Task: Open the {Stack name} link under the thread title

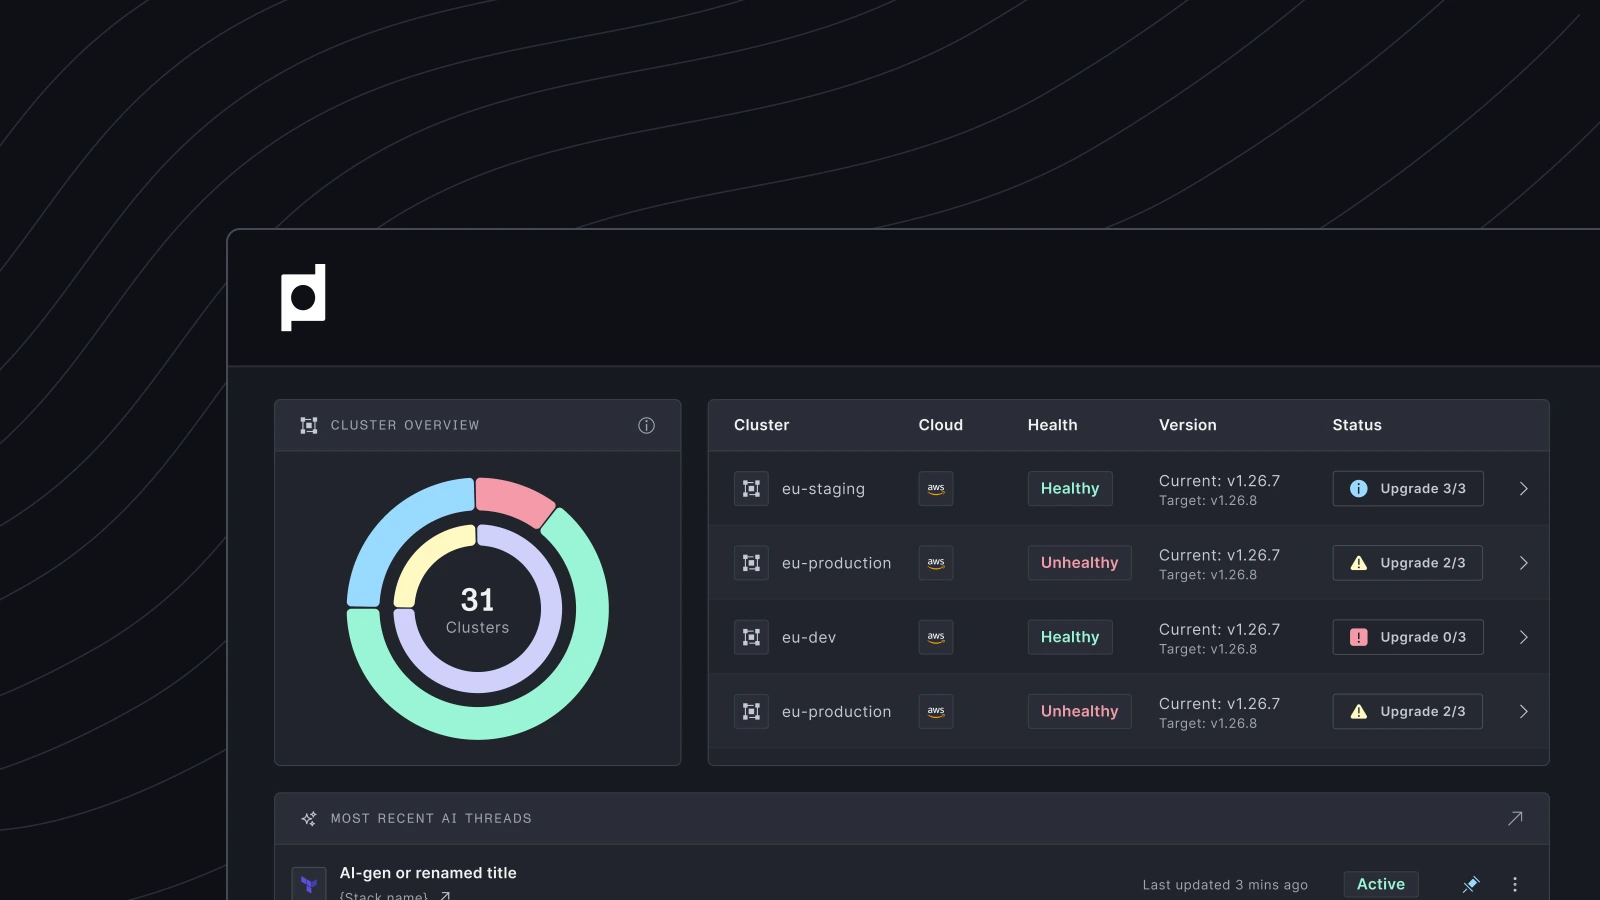Action: click(x=395, y=895)
